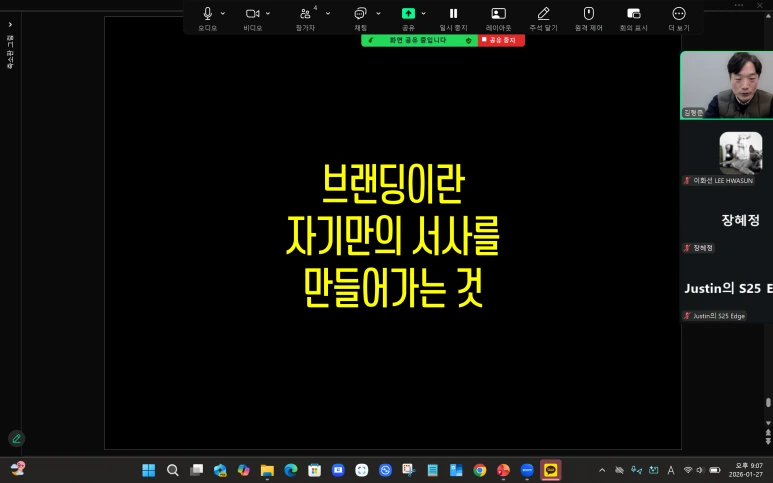Click the muted mic icon beside 장혜정 label
This screenshot has height=483, width=773.
(687, 248)
